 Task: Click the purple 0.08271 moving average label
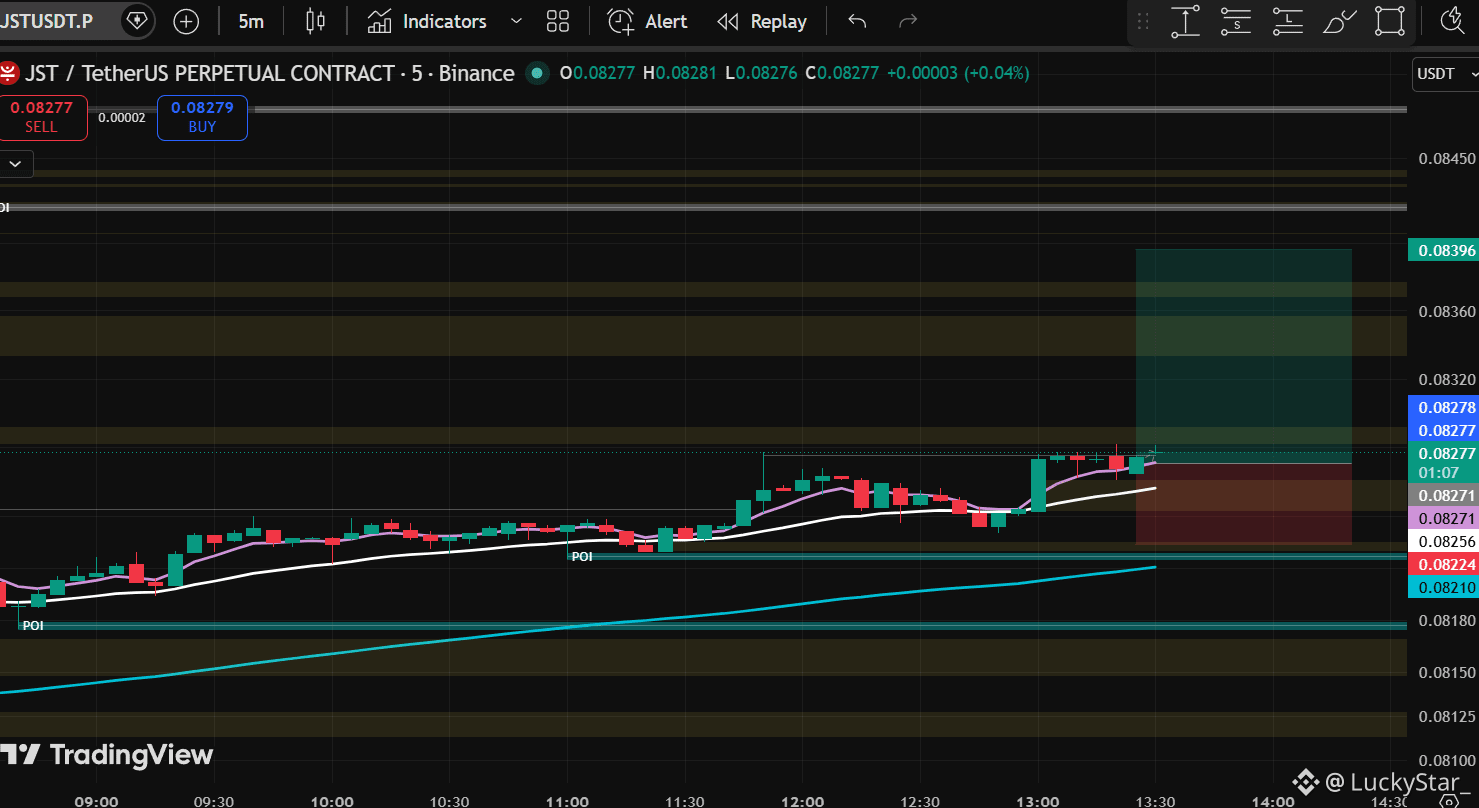1443,518
